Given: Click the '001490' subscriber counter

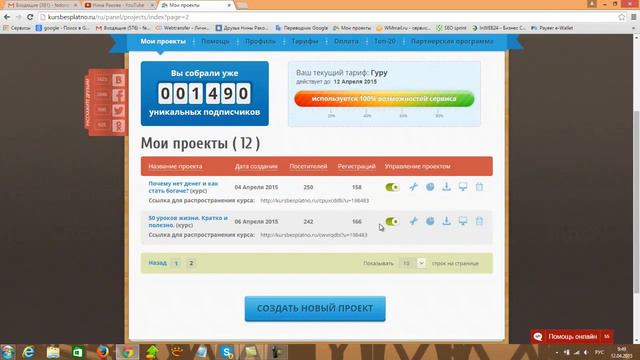Looking at the screenshot, I should [x=204, y=93].
